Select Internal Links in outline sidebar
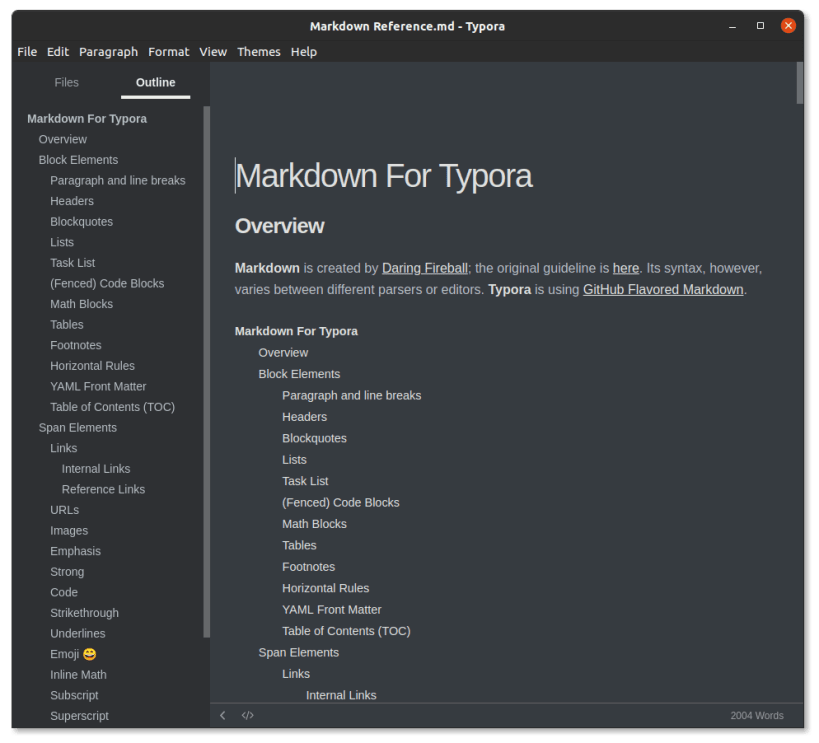Screen dimensions: 819x743 click(x=96, y=469)
